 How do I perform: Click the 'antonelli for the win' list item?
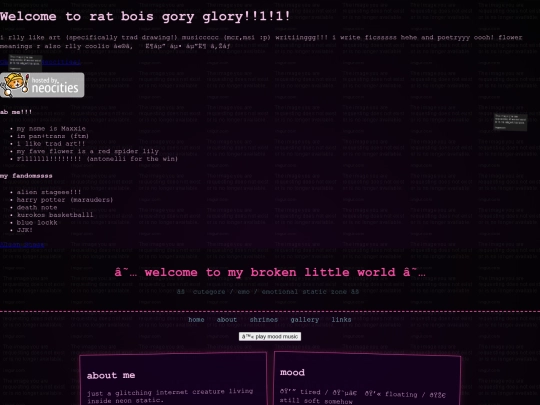point(97,159)
